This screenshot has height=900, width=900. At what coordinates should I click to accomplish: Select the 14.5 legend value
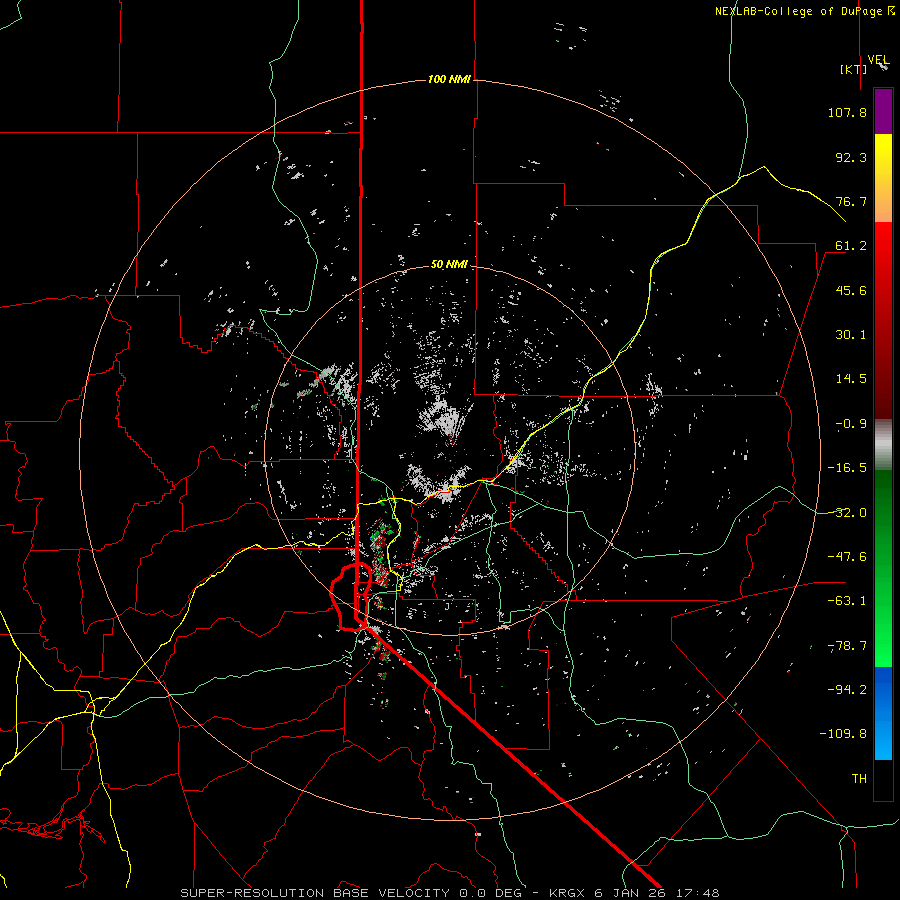click(x=851, y=379)
